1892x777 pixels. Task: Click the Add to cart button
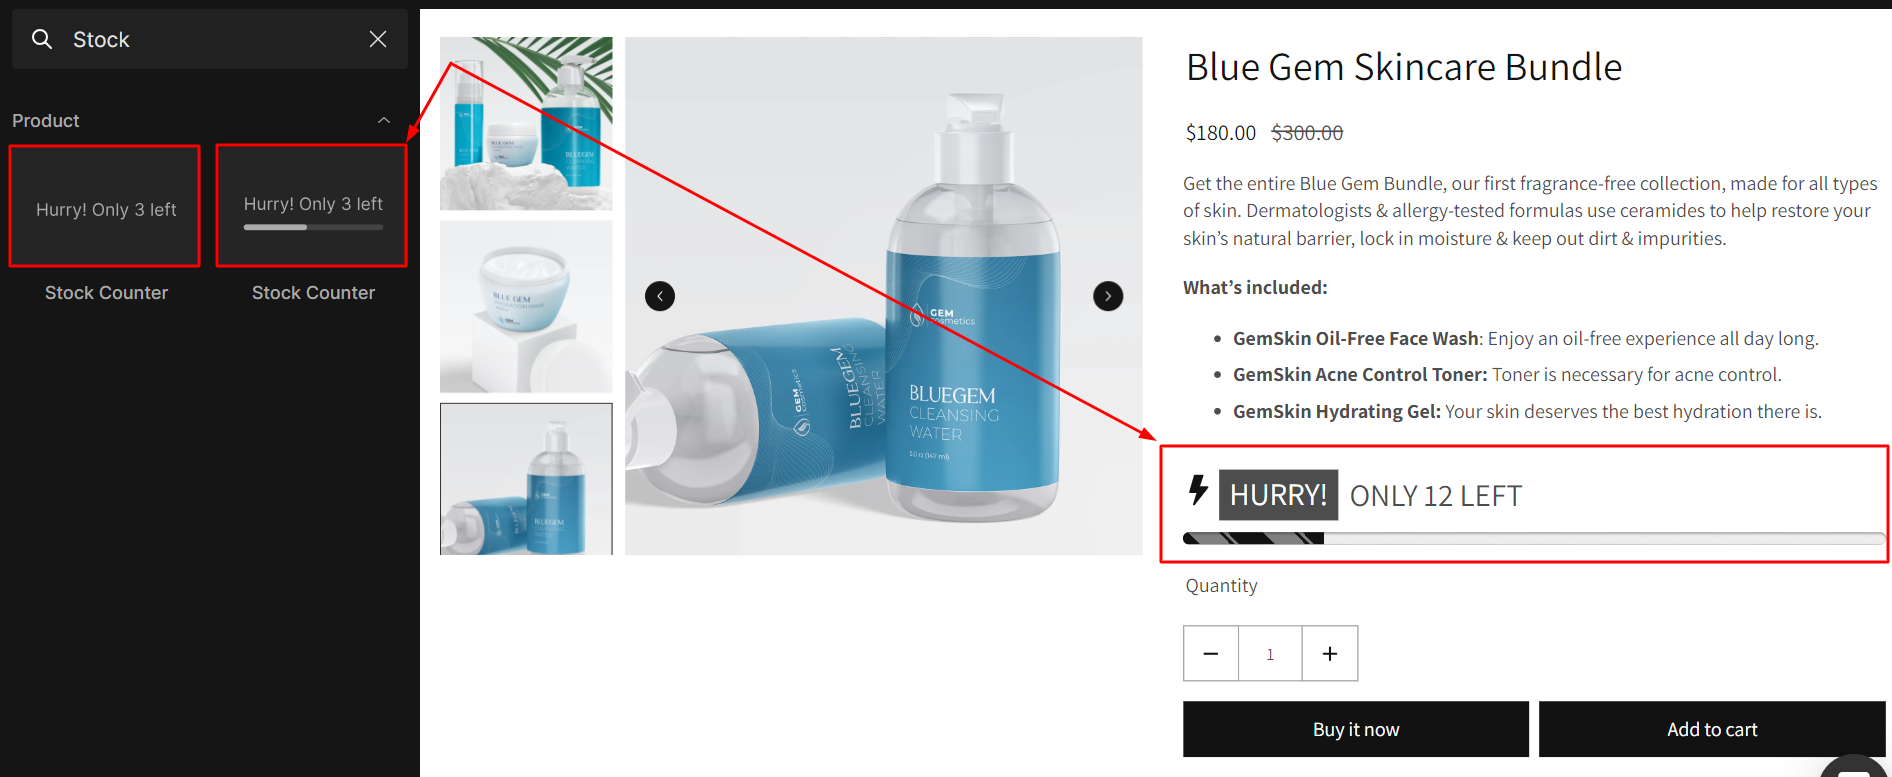1712,729
